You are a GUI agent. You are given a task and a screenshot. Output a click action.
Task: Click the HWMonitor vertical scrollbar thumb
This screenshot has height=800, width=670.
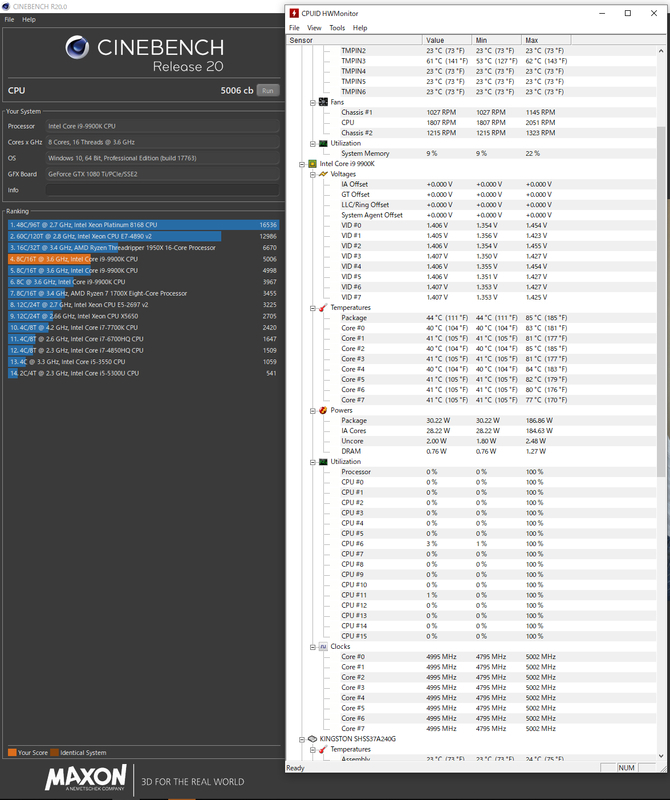[661, 301]
